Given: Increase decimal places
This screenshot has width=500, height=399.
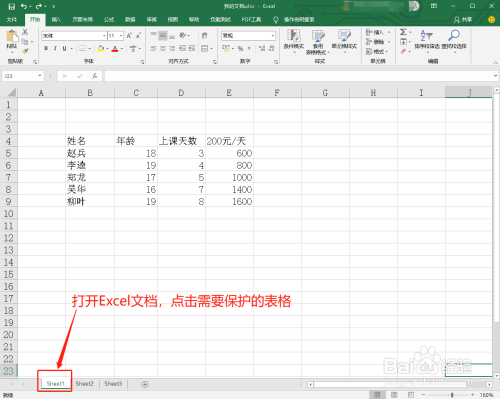Looking at the screenshot, I should click(x=262, y=49).
